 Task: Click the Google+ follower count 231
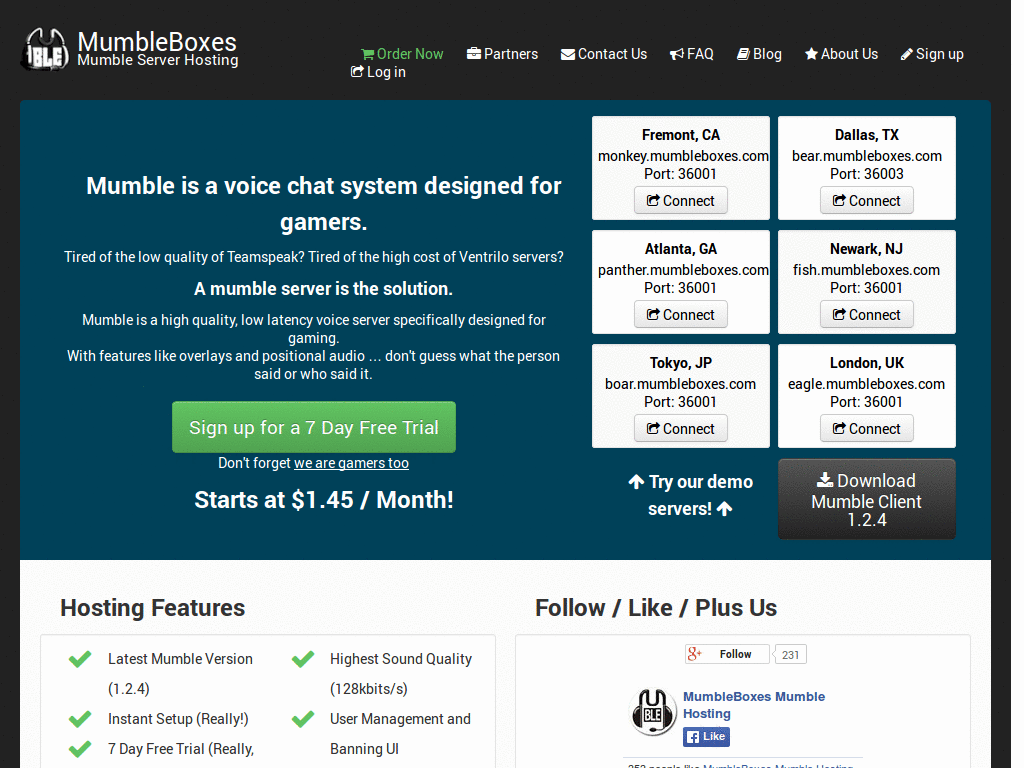(x=790, y=654)
